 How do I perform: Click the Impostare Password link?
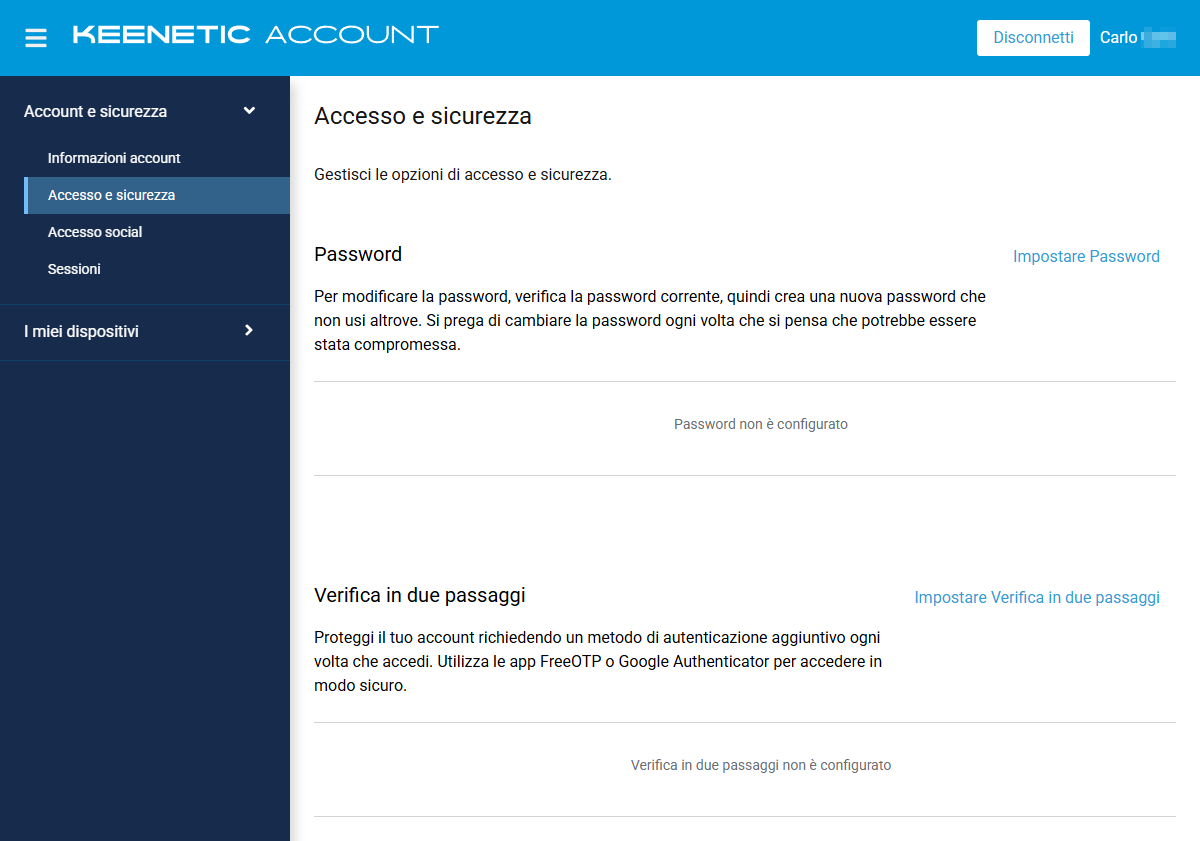(x=1086, y=256)
